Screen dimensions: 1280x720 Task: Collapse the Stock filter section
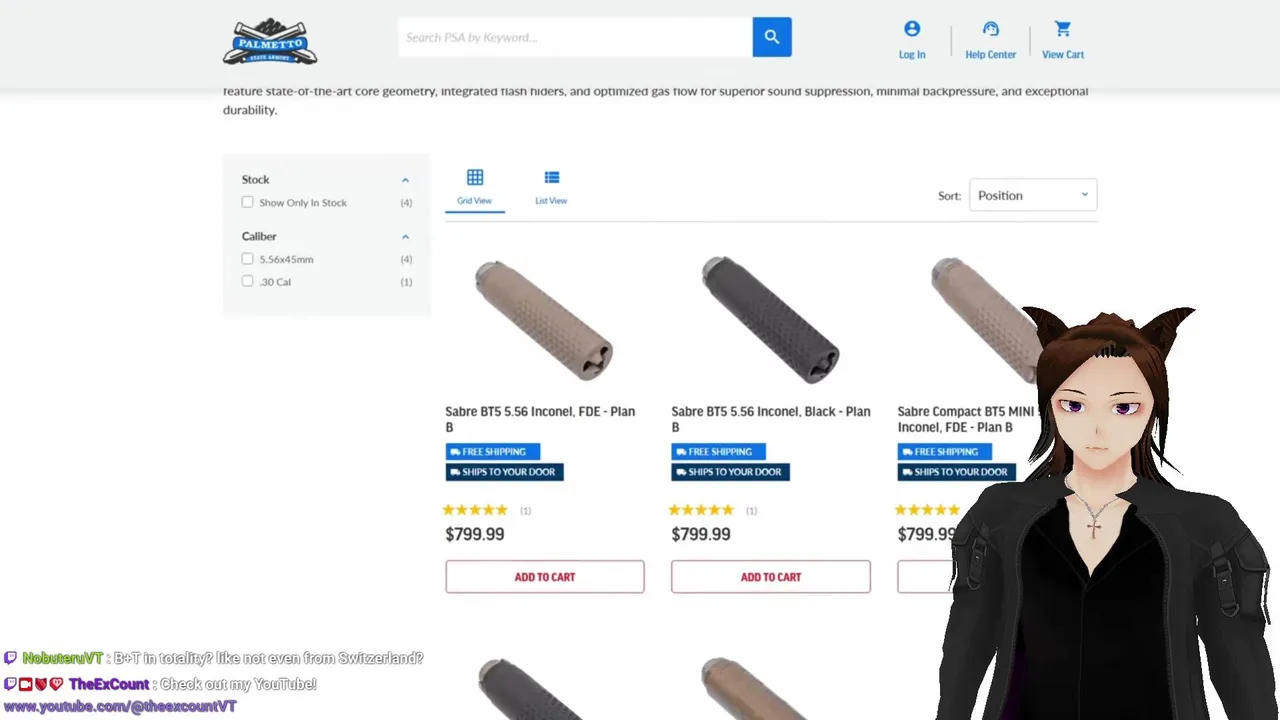[405, 180]
